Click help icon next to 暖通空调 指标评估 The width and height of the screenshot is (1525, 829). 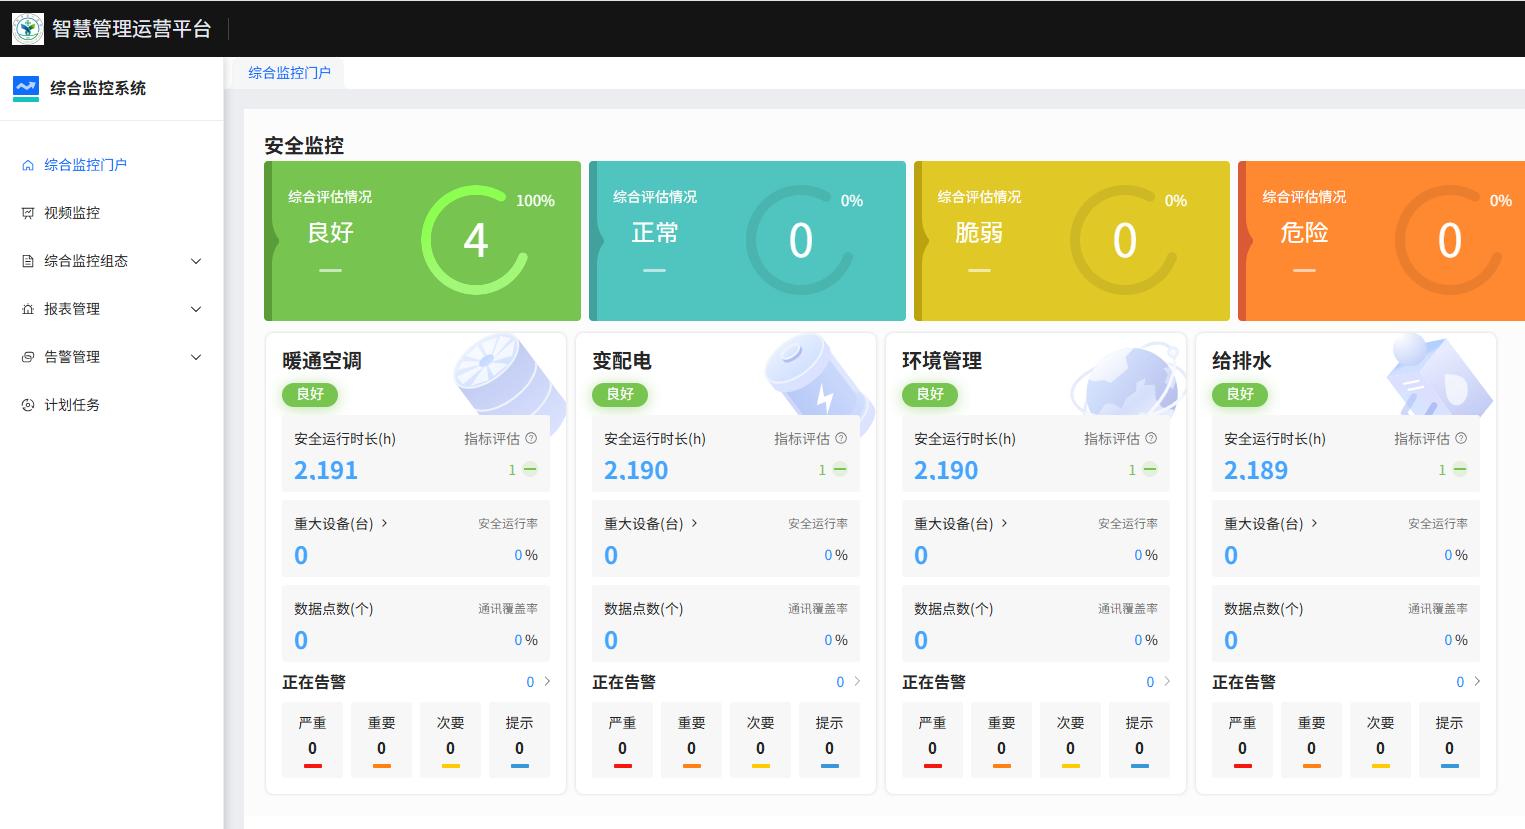[531, 438]
